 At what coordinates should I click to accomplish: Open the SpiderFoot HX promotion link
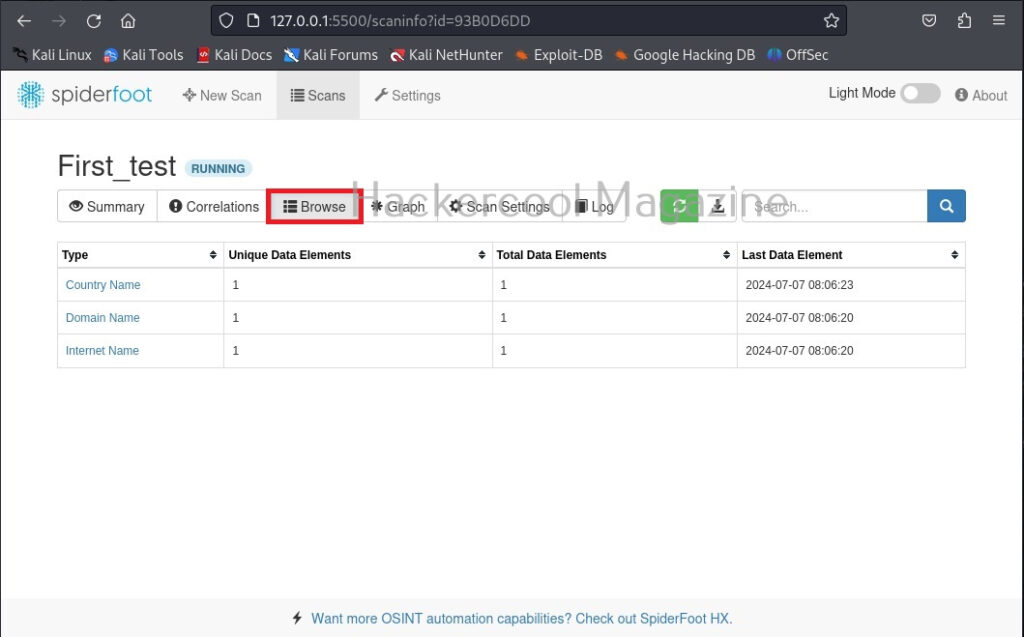click(521, 619)
